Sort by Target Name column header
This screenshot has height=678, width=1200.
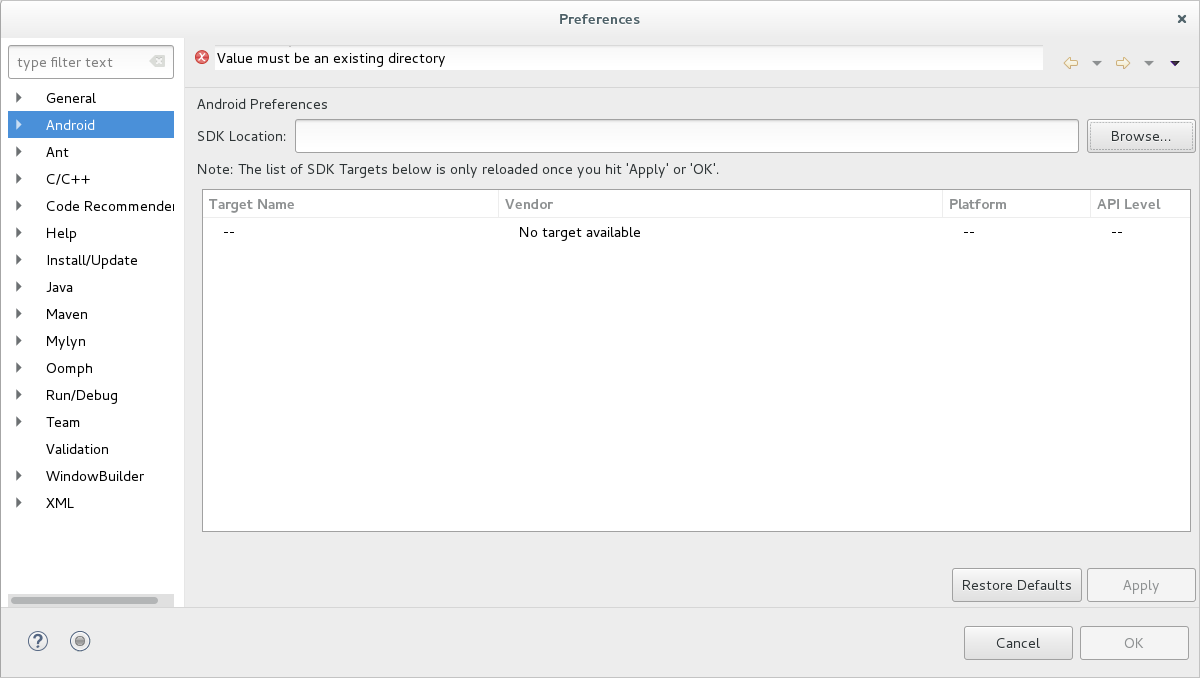[351, 204]
